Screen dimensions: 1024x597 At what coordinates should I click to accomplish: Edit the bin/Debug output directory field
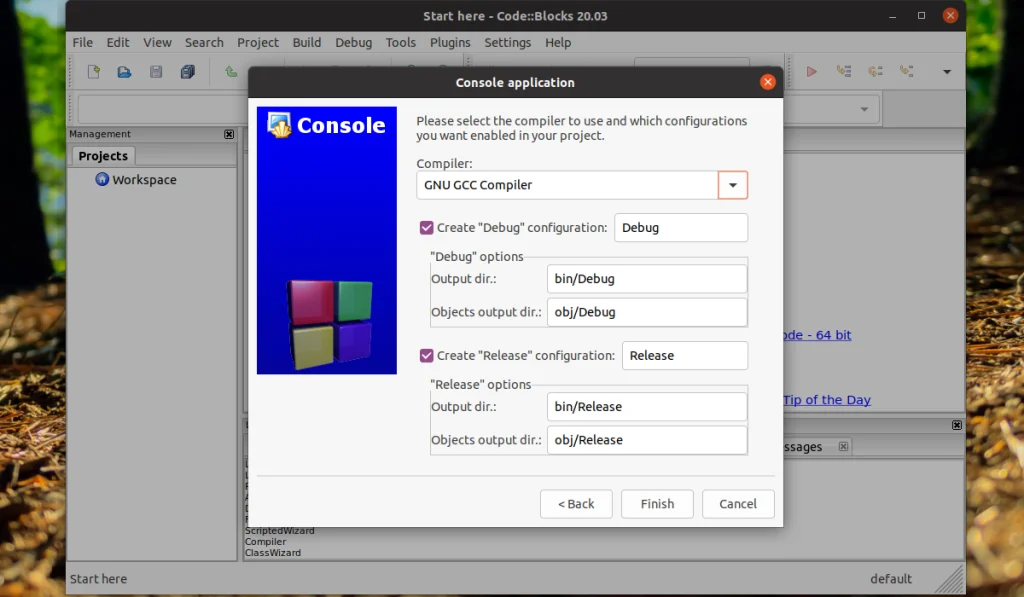coord(646,278)
